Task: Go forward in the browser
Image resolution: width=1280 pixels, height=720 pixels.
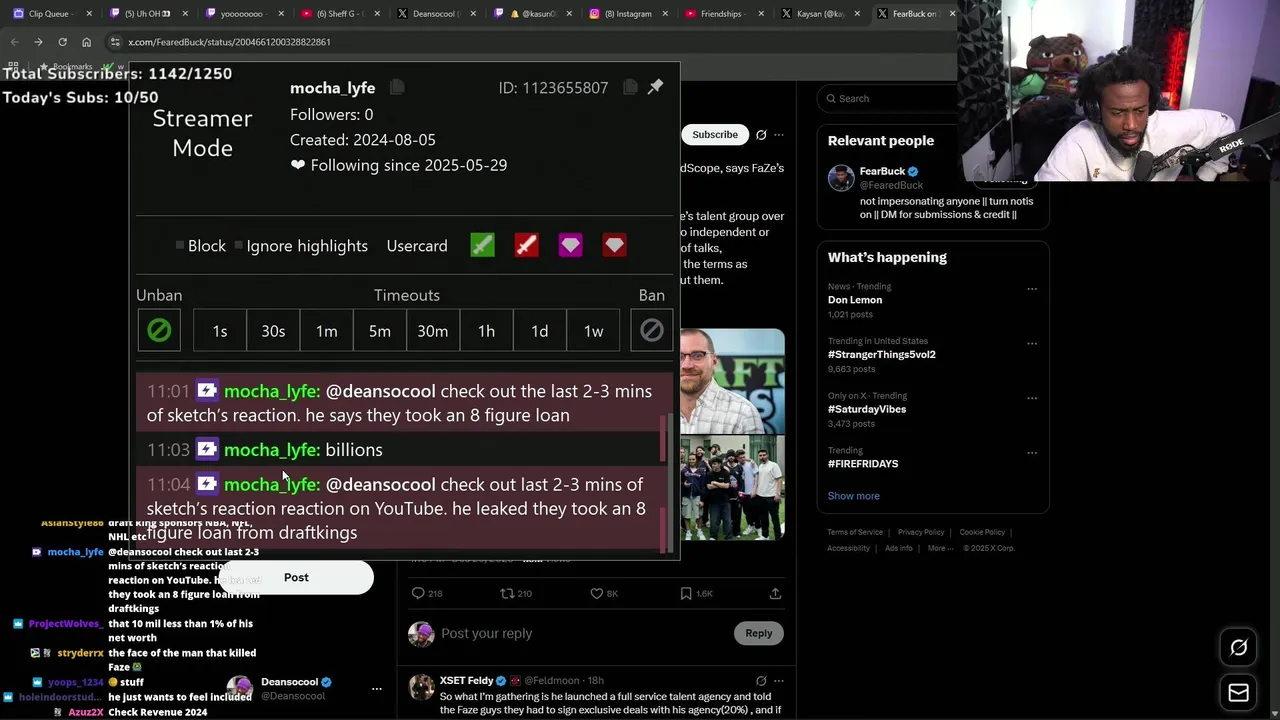Action: [x=38, y=42]
